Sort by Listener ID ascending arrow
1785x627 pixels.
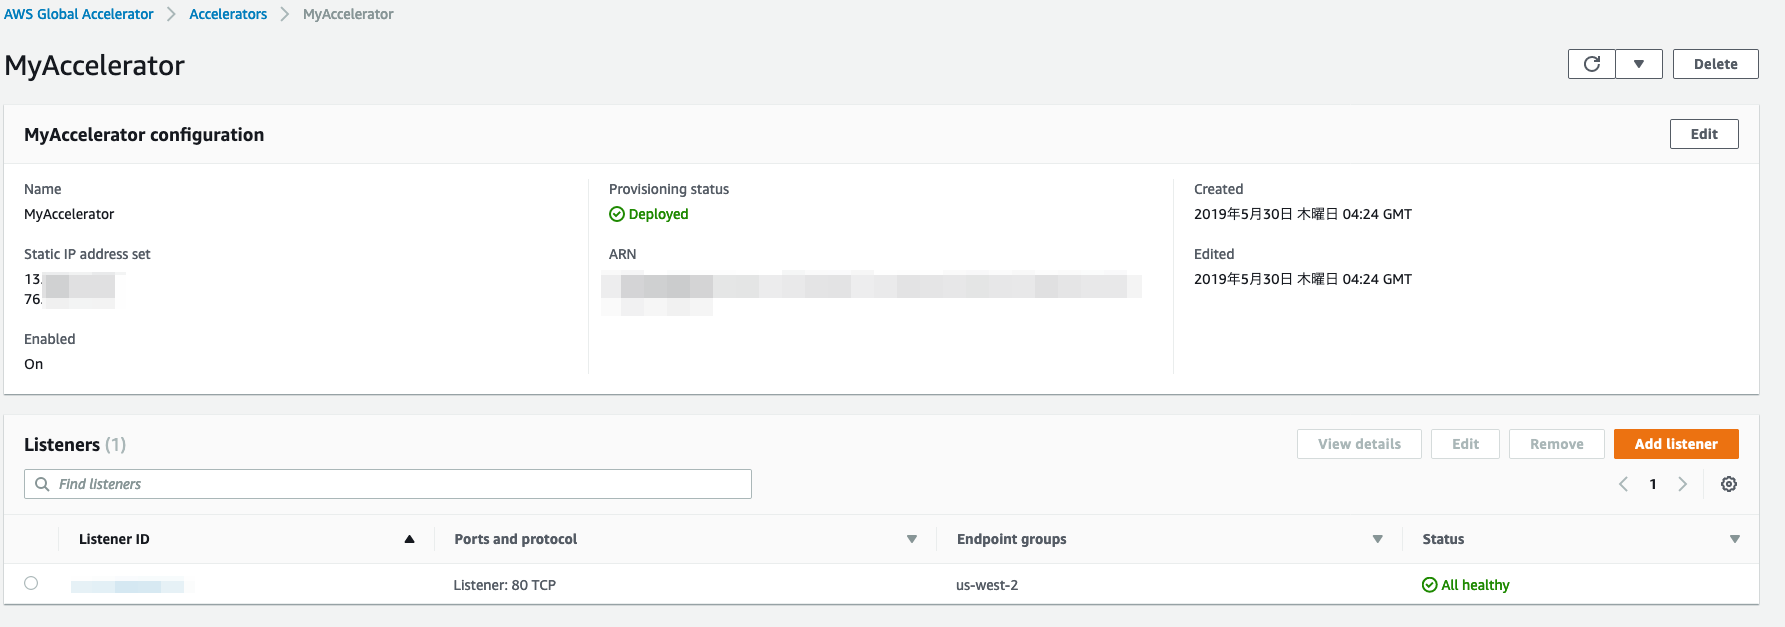coord(409,539)
